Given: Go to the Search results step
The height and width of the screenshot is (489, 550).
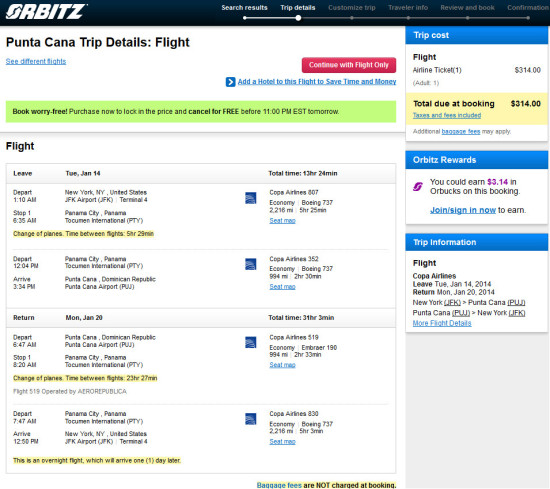Looking at the screenshot, I should point(244,8).
